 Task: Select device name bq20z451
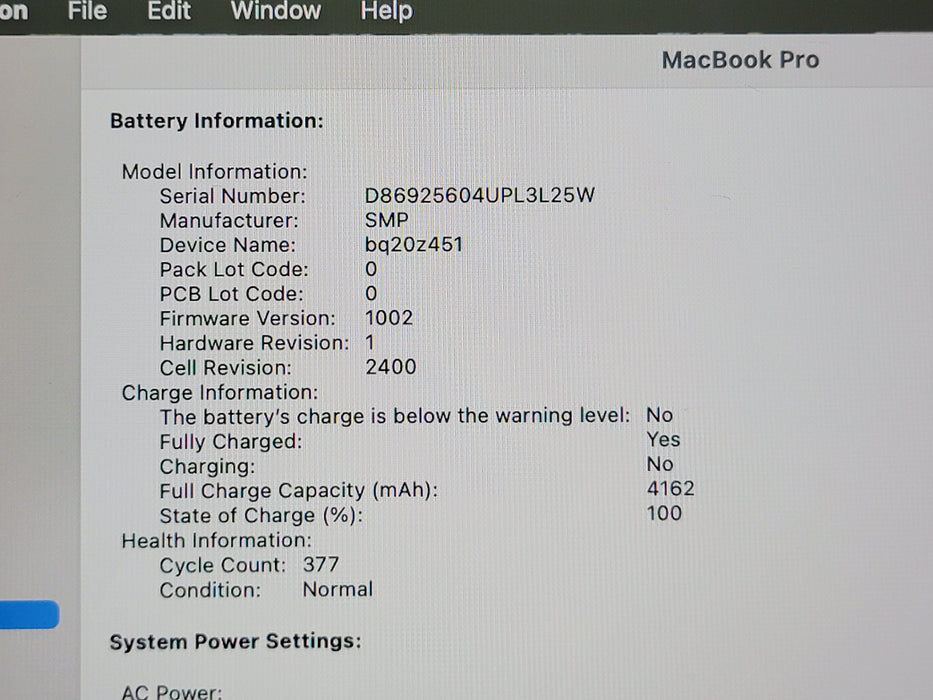click(414, 245)
